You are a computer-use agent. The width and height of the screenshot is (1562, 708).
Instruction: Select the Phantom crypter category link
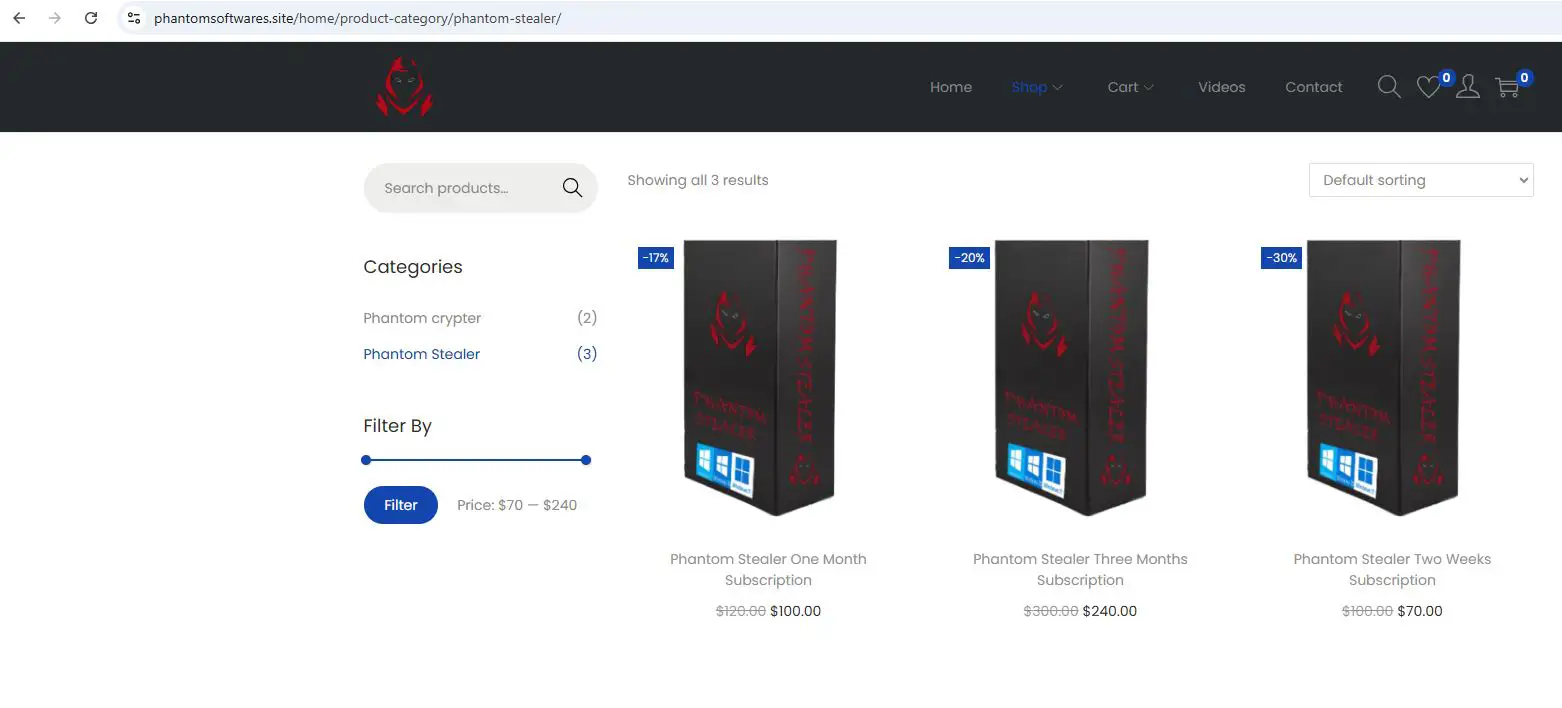point(422,318)
